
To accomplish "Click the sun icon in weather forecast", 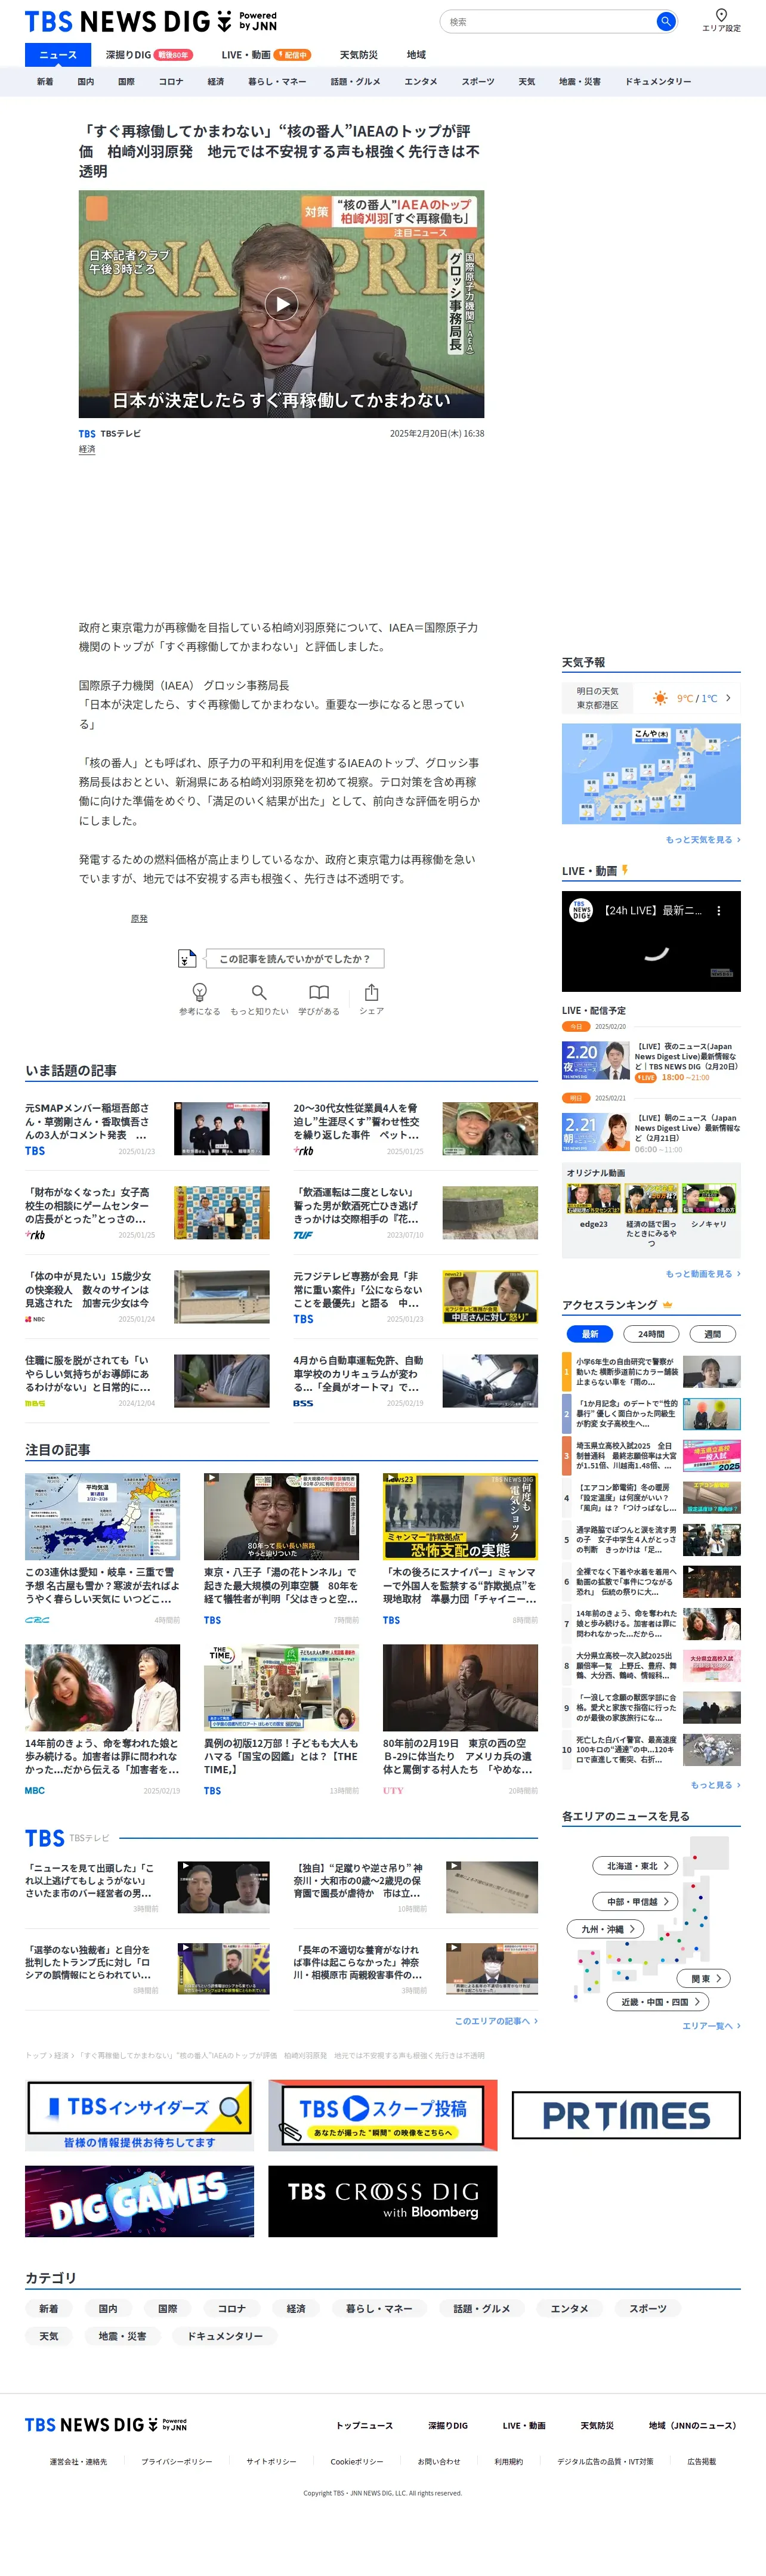I will click(x=660, y=698).
